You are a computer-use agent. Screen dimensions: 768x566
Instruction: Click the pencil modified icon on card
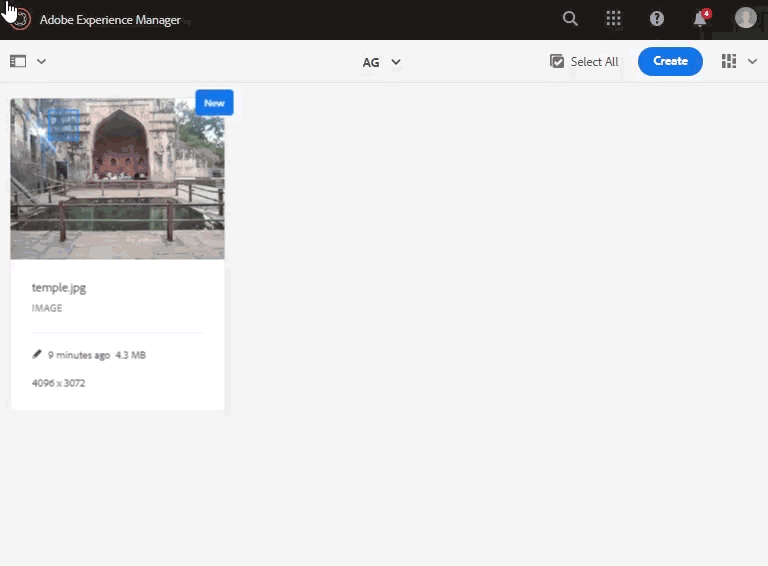point(37,354)
